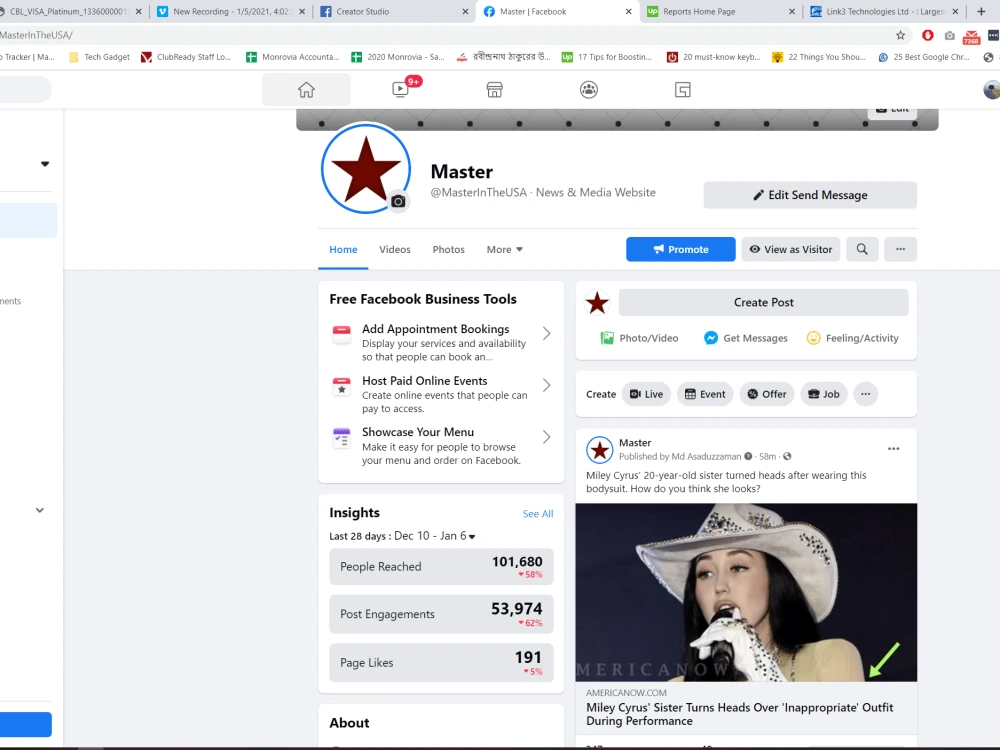Click the post's small star avatar
This screenshot has width=1000, height=750.
pos(599,450)
